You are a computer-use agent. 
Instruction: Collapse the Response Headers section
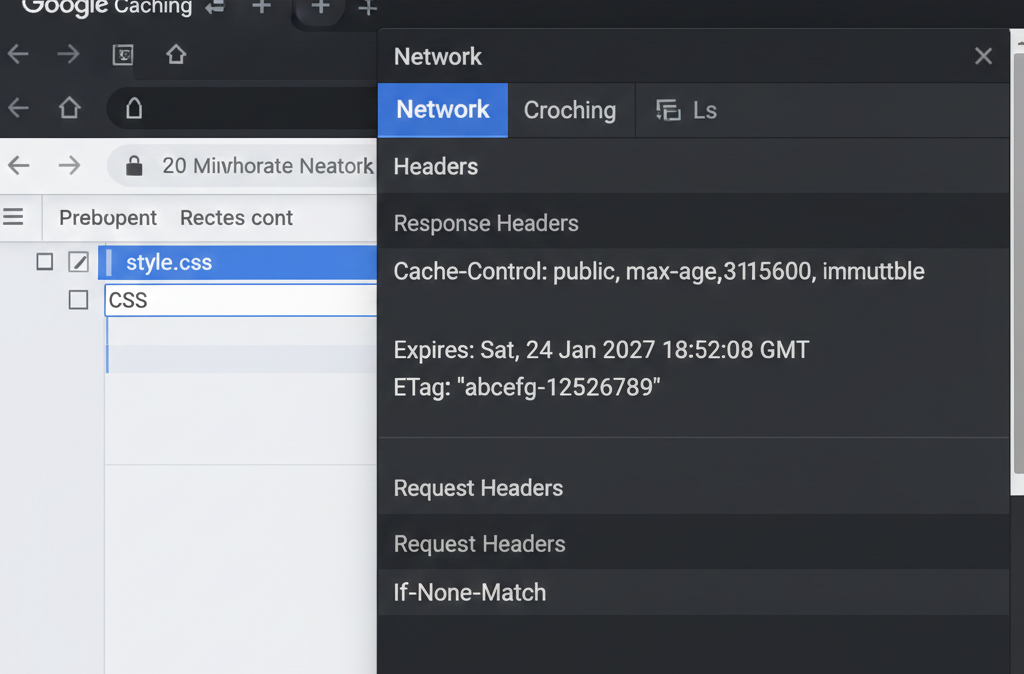(486, 223)
